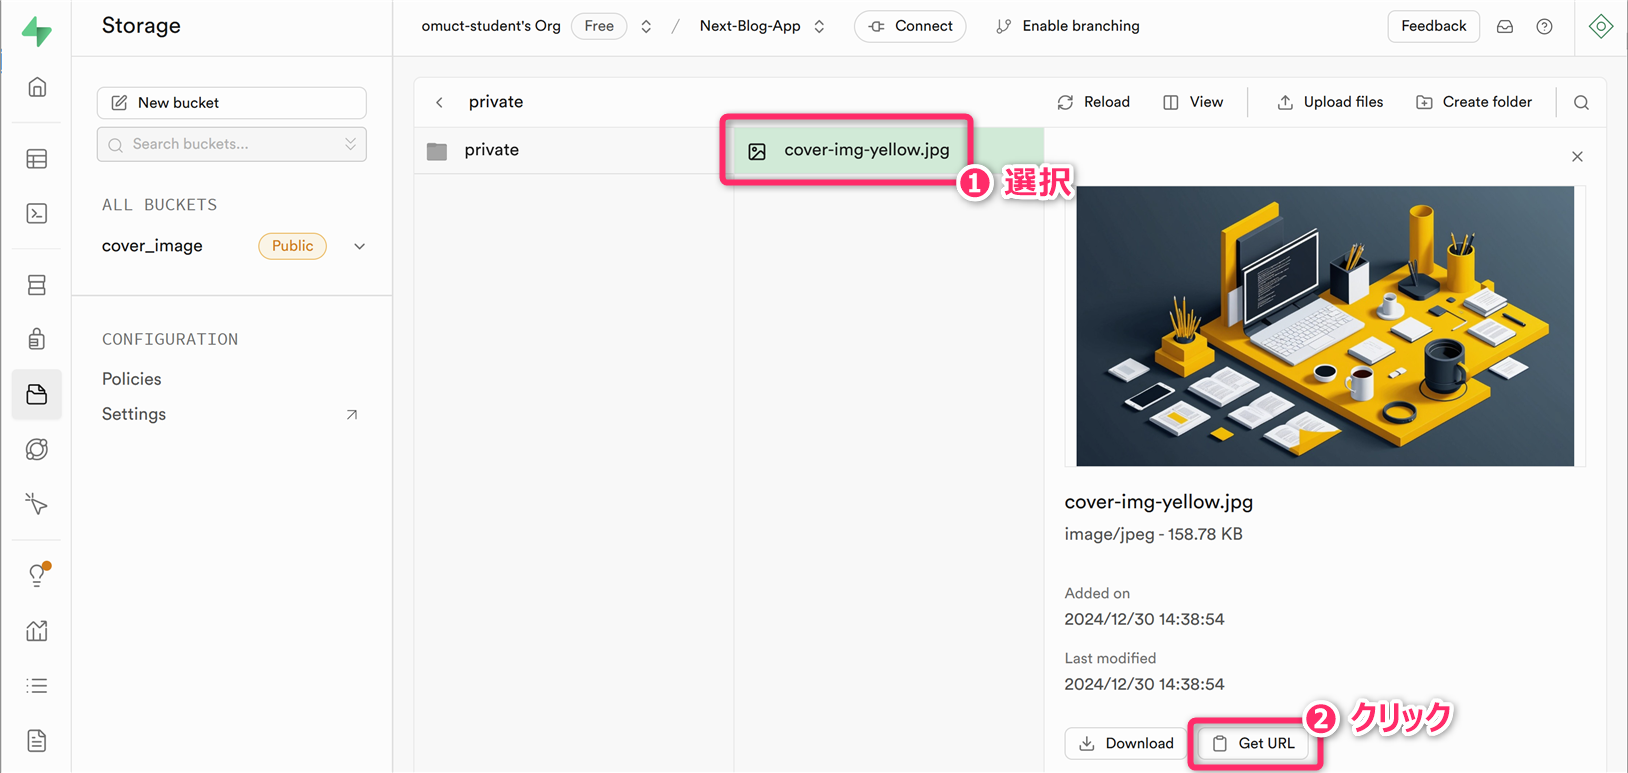Image resolution: width=1628 pixels, height=773 pixels.
Task: Open the Next-Blog-App project switcher
Action: pyautogui.click(x=819, y=27)
